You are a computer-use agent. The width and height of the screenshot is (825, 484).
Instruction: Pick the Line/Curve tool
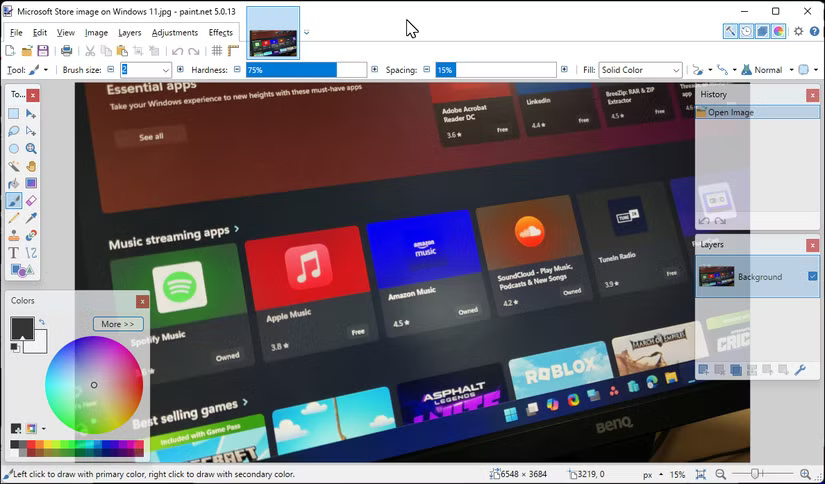point(31,253)
